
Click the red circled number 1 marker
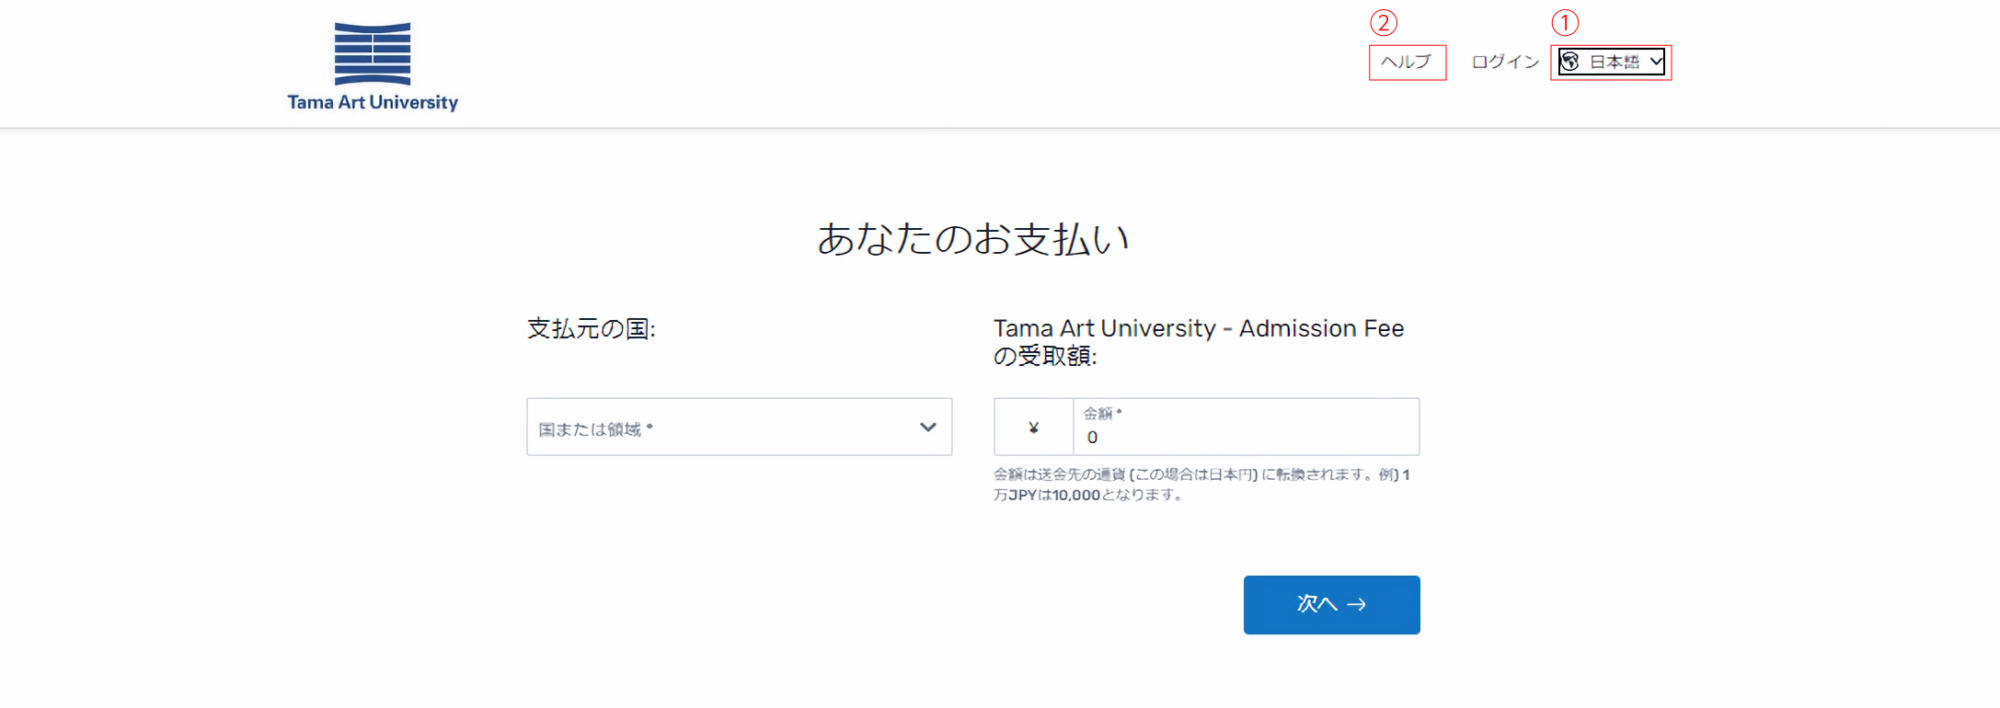(1565, 22)
